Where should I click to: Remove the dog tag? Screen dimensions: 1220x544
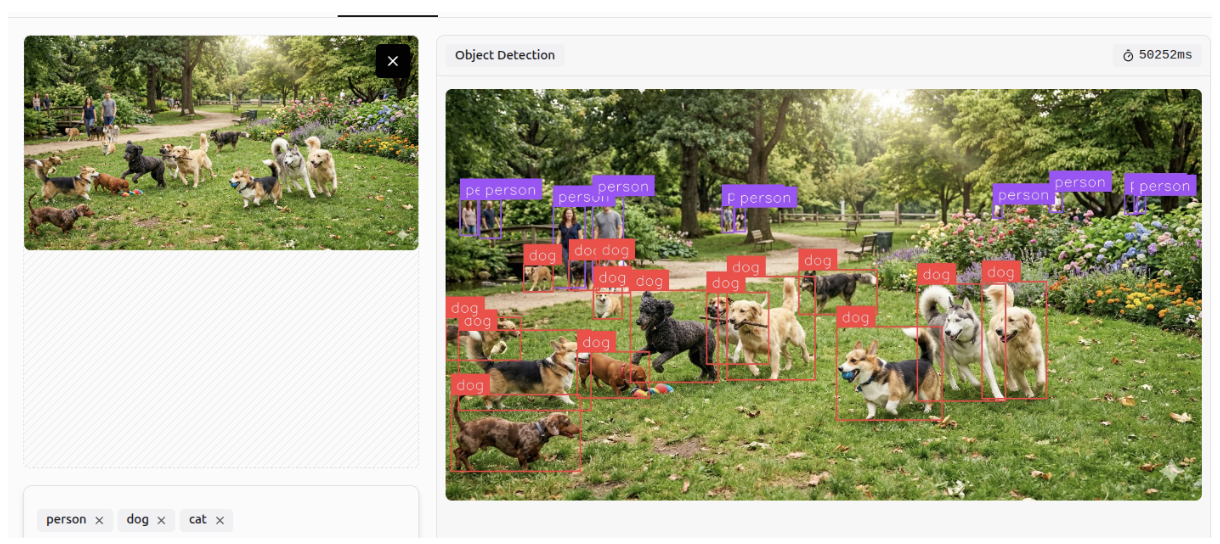coord(161,520)
